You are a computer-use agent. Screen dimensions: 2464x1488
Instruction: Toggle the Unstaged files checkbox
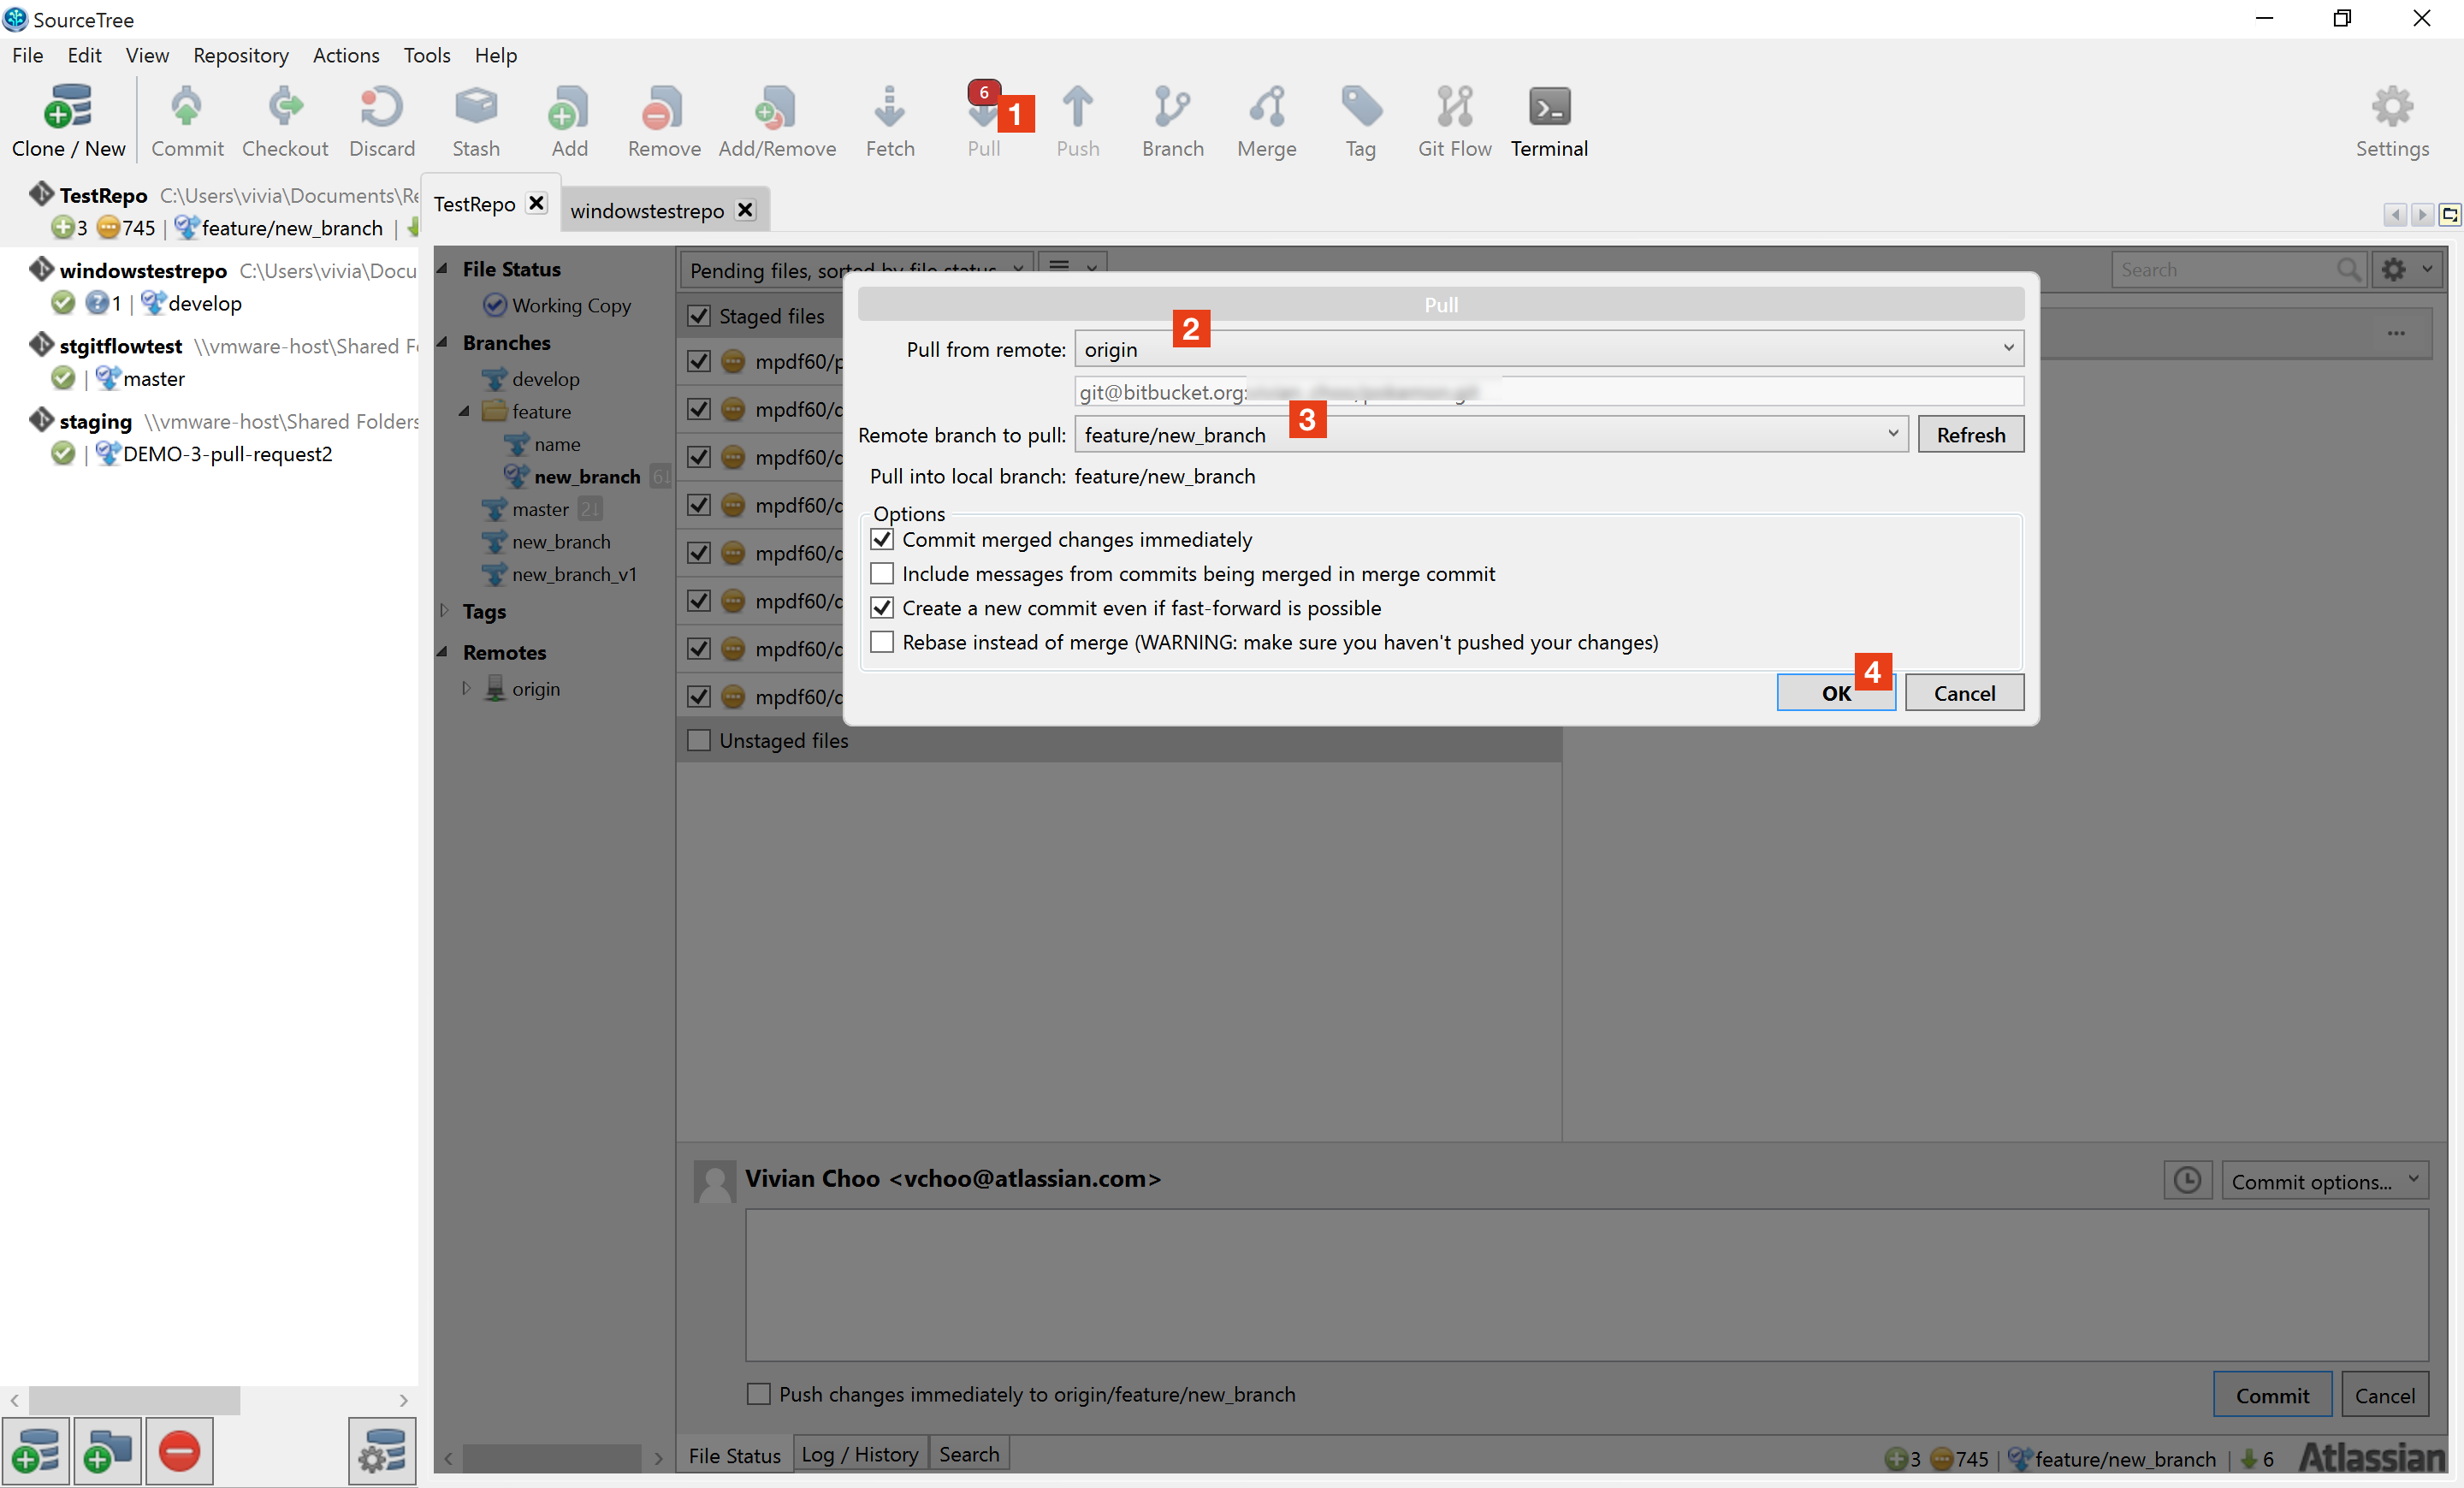[x=699, y=740]
